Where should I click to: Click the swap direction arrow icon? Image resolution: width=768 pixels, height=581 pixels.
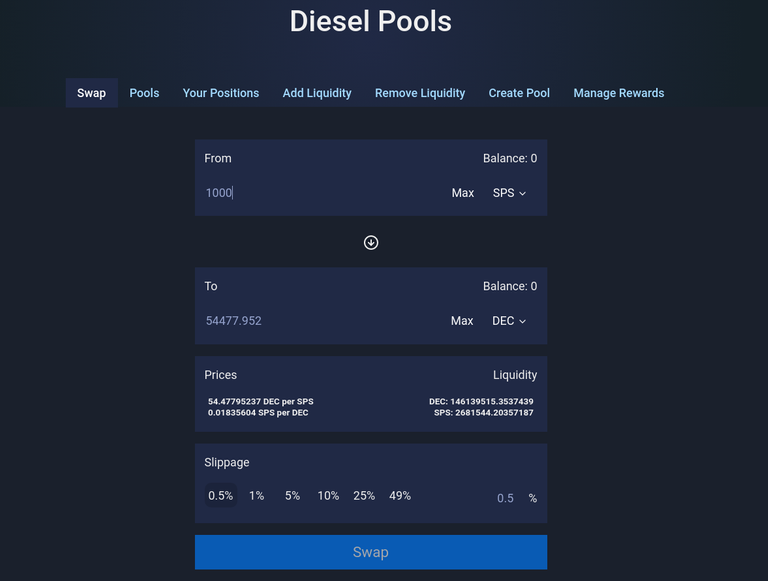coord(371,242)
